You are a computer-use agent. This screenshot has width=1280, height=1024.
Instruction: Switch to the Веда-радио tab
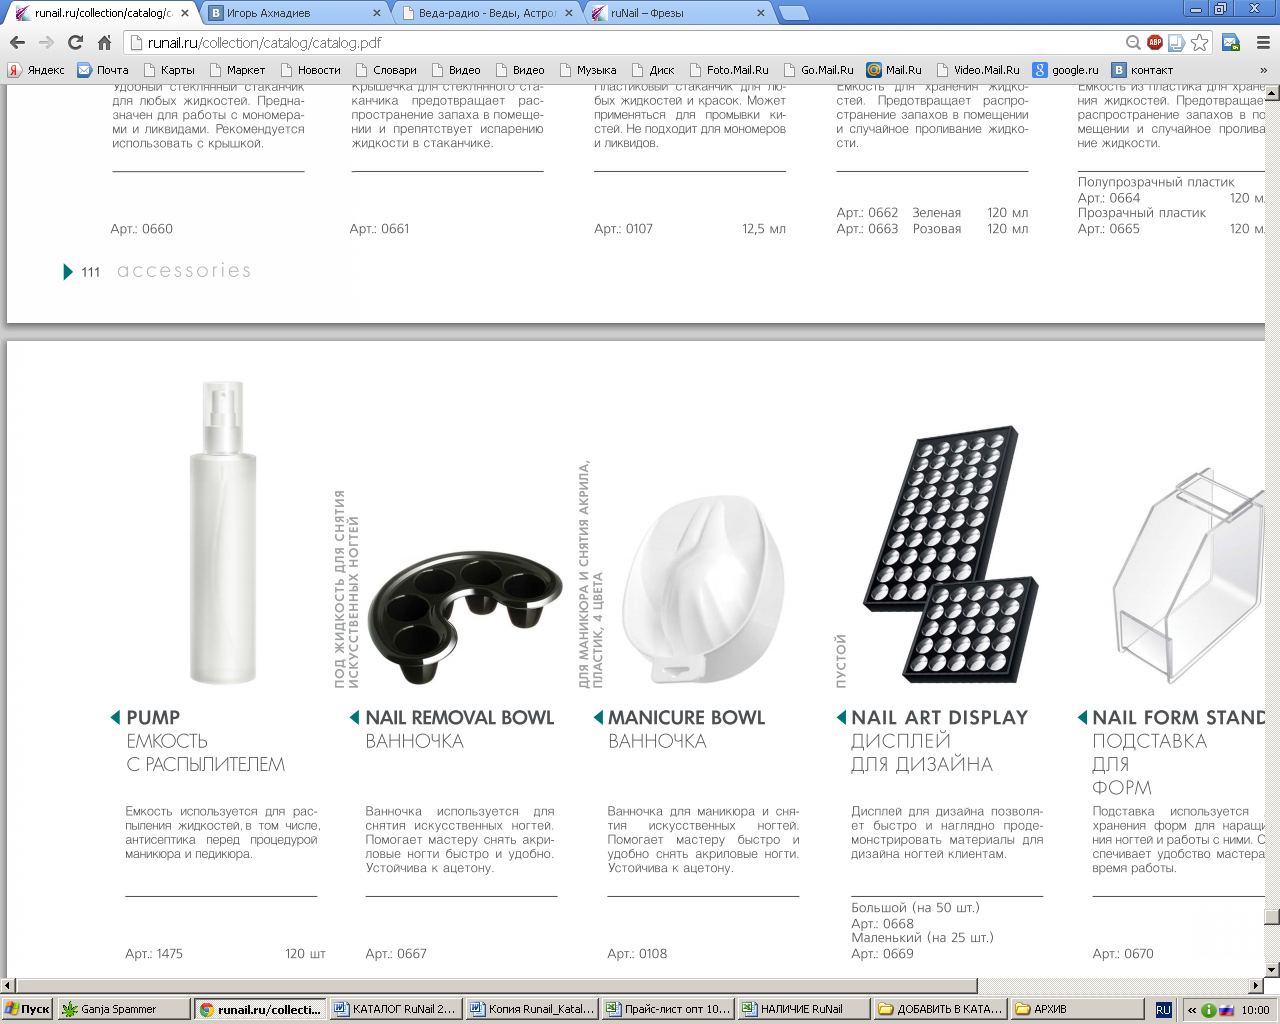click(x=488, y=13)
